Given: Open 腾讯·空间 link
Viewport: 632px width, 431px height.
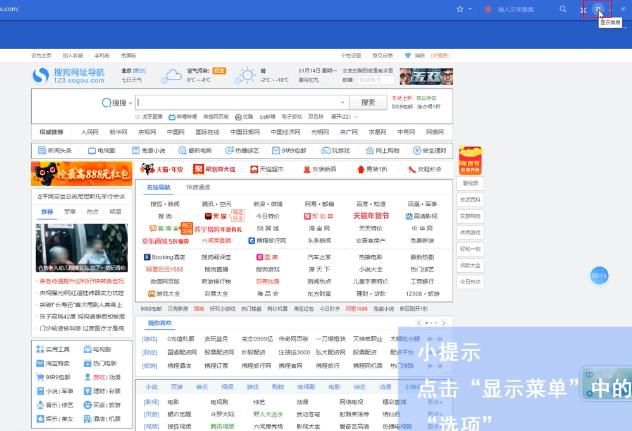Looking at the screenshot, I should [x=216, y=204].
